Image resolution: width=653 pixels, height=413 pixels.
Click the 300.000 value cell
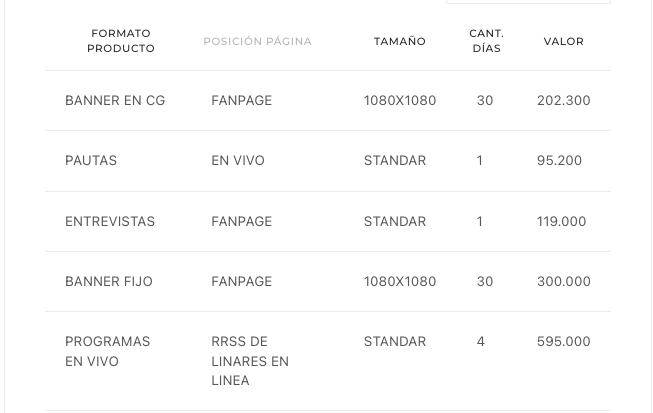563,281
